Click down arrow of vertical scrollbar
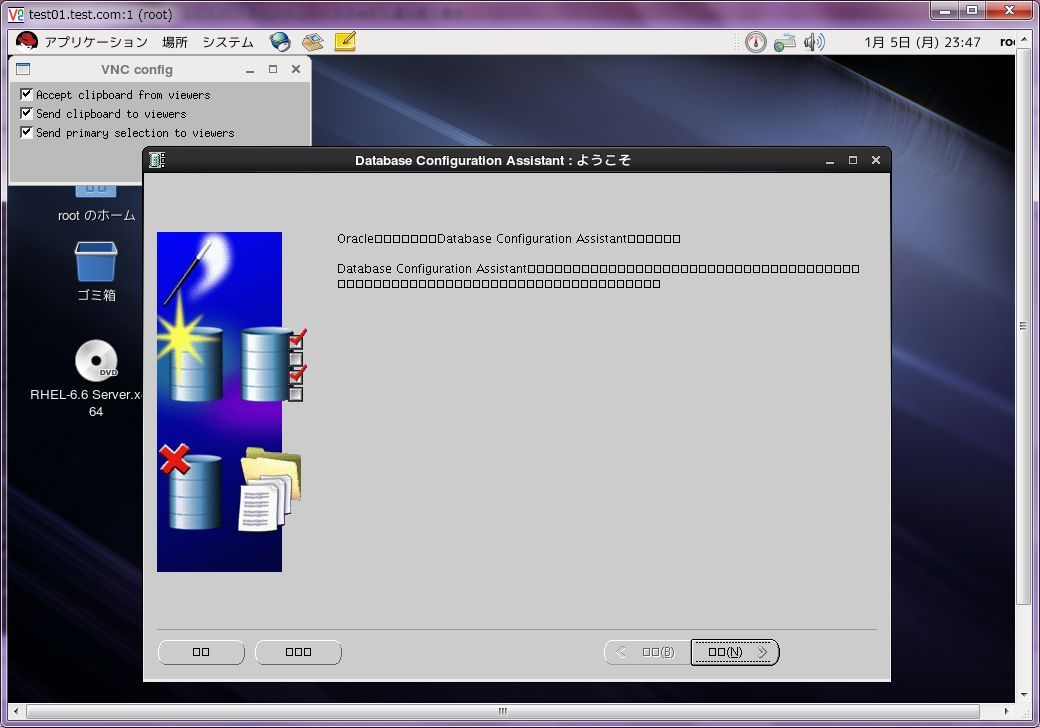The image size is (1040, 728). point(1023,695)
